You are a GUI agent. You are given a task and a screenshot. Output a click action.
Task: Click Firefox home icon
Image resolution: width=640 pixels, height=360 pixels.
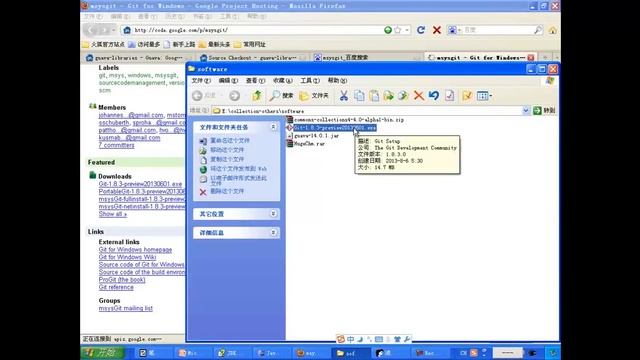point(553,30)
